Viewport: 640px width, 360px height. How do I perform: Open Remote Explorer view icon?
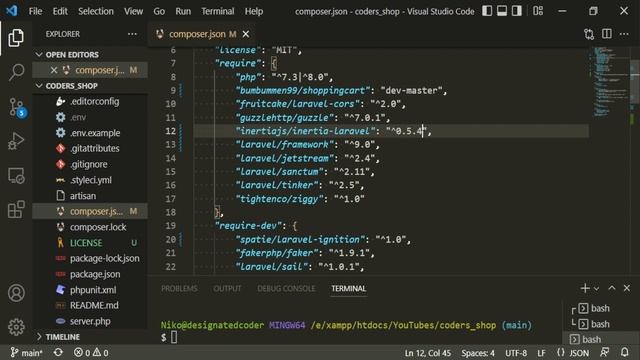coord(16,176)
